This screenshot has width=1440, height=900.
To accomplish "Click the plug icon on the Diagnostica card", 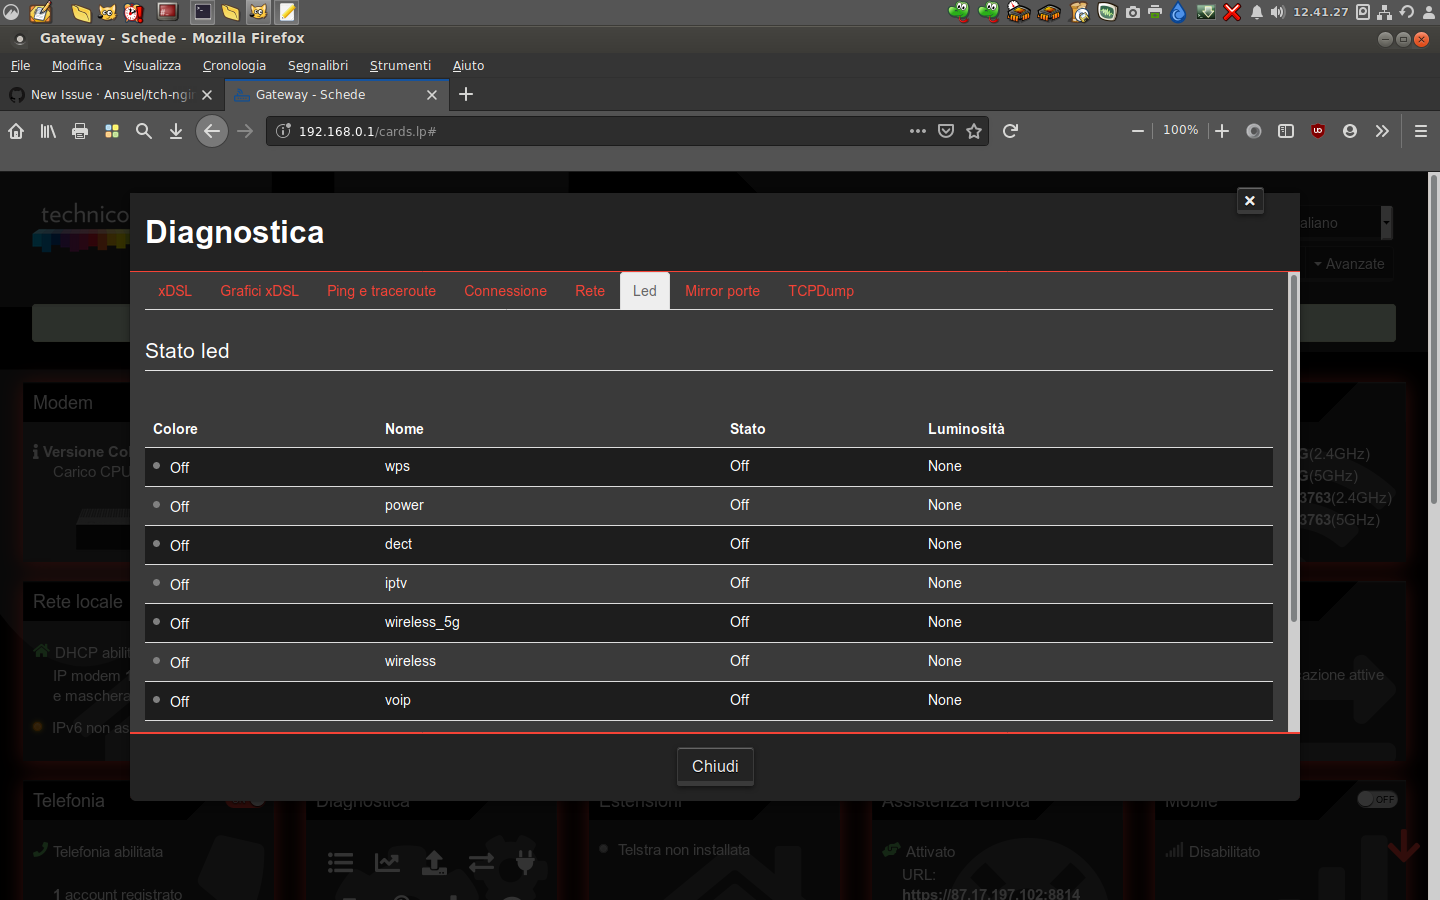I will point(525,862).
